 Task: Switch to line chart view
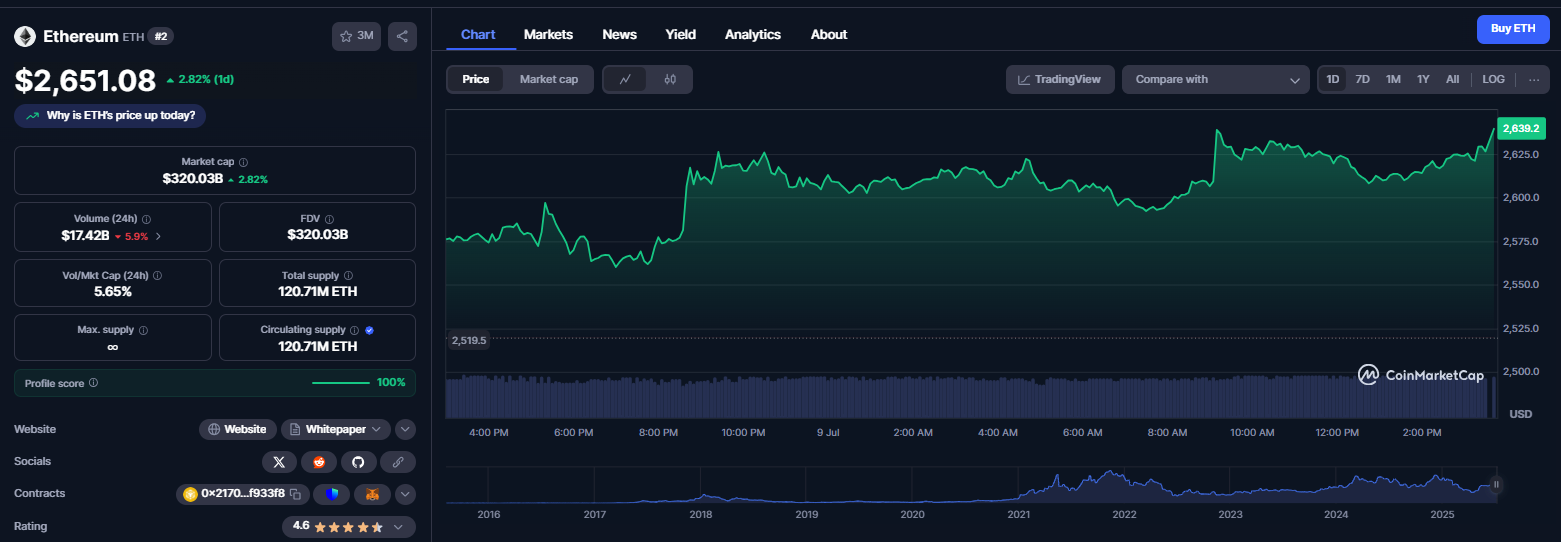(625, 79)
